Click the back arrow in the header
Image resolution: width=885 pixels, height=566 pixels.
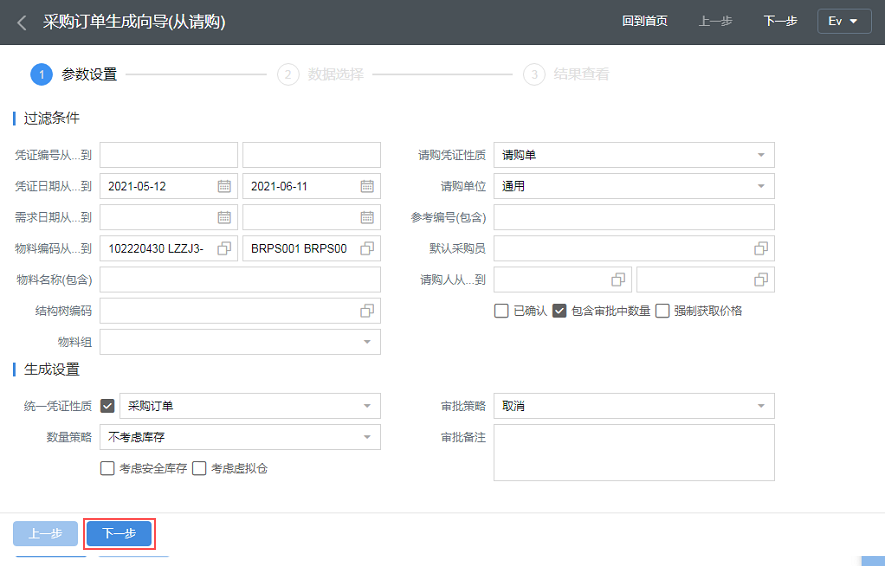tap(21, 22)
